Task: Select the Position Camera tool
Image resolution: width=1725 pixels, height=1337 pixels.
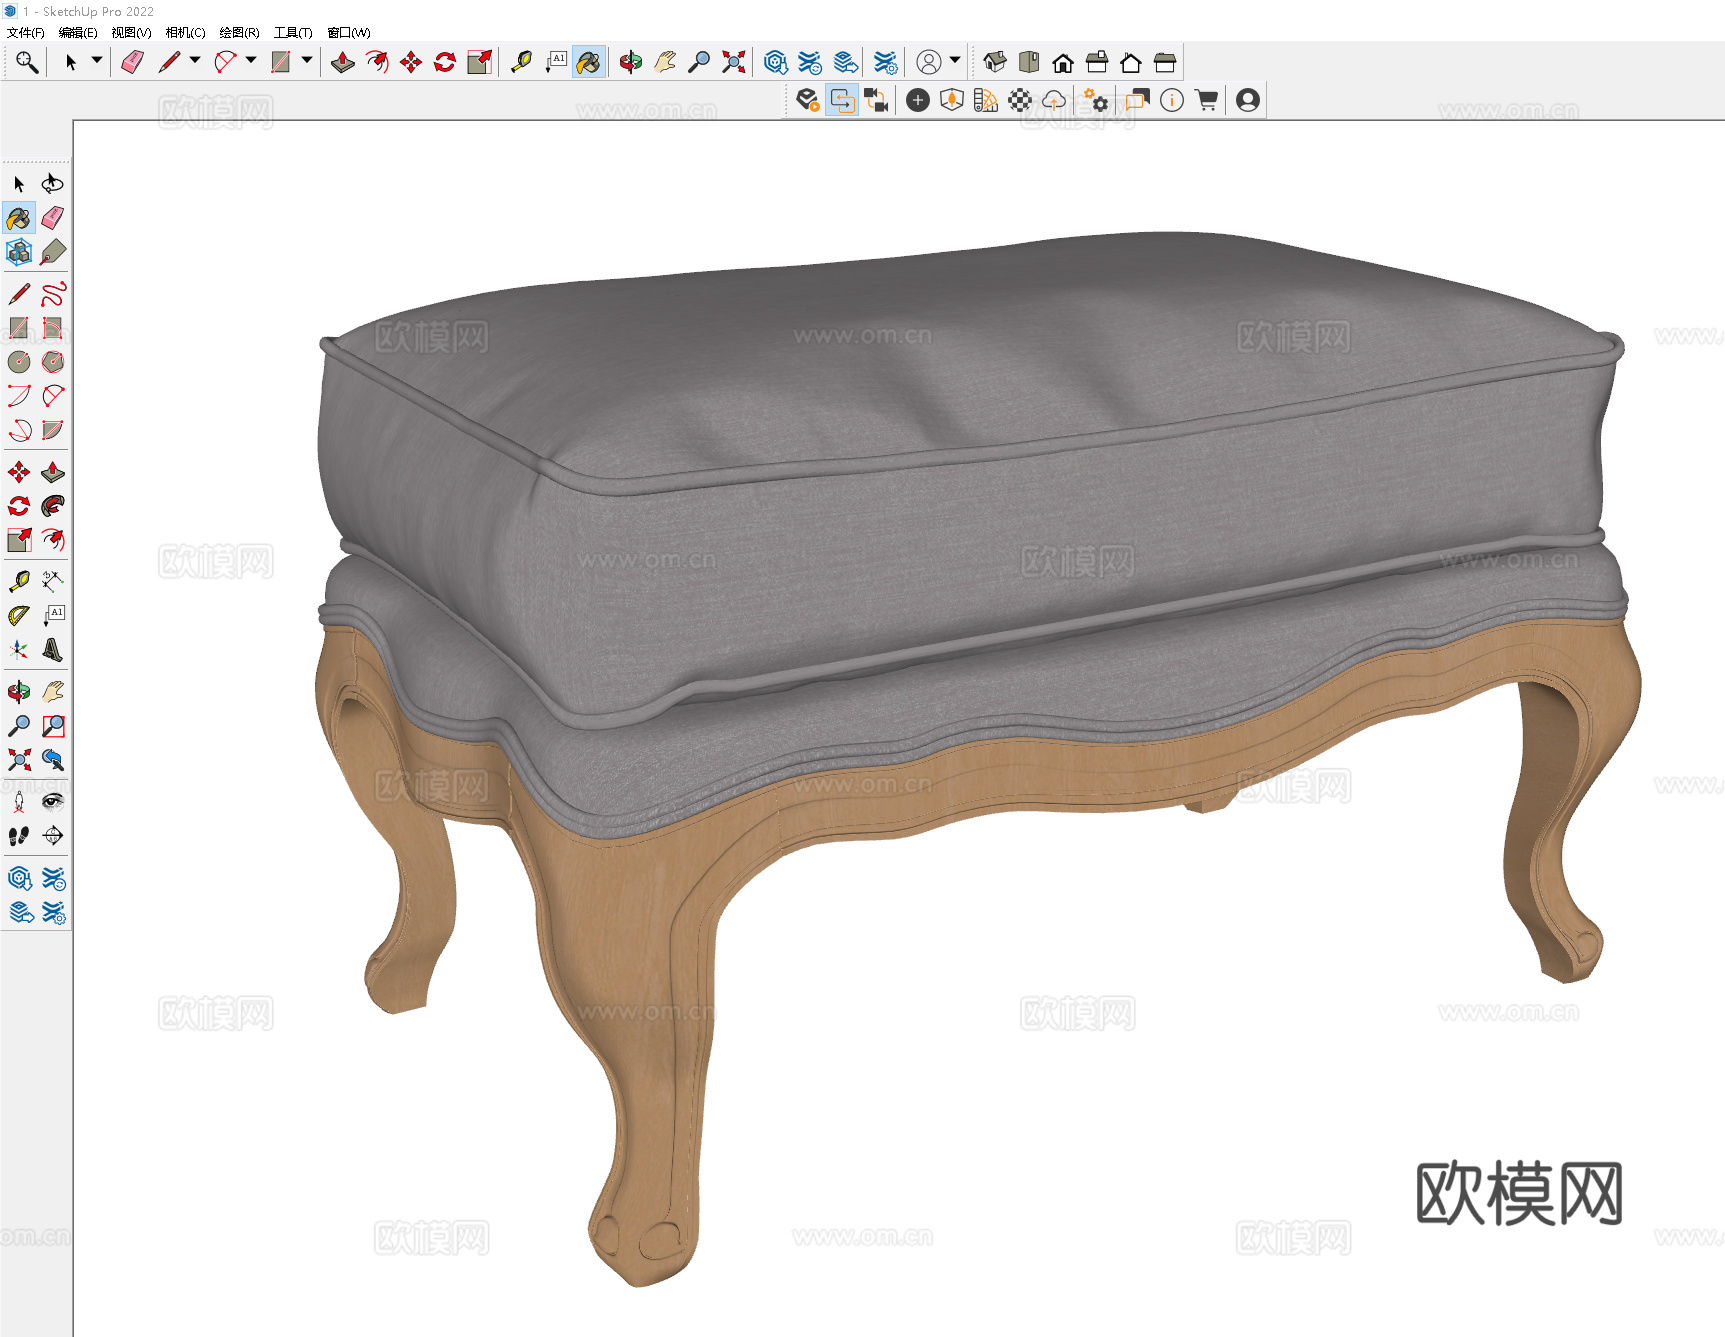Action: click(19, 802)
